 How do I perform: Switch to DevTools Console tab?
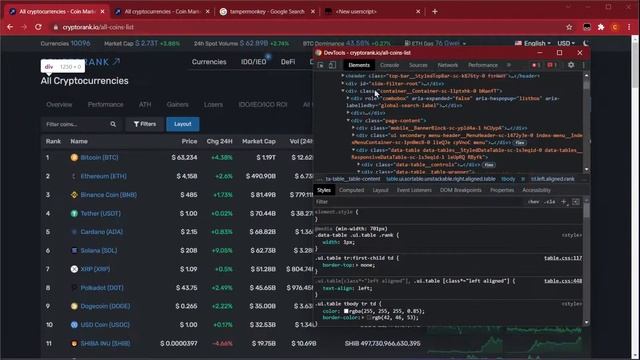pos(389,65)
